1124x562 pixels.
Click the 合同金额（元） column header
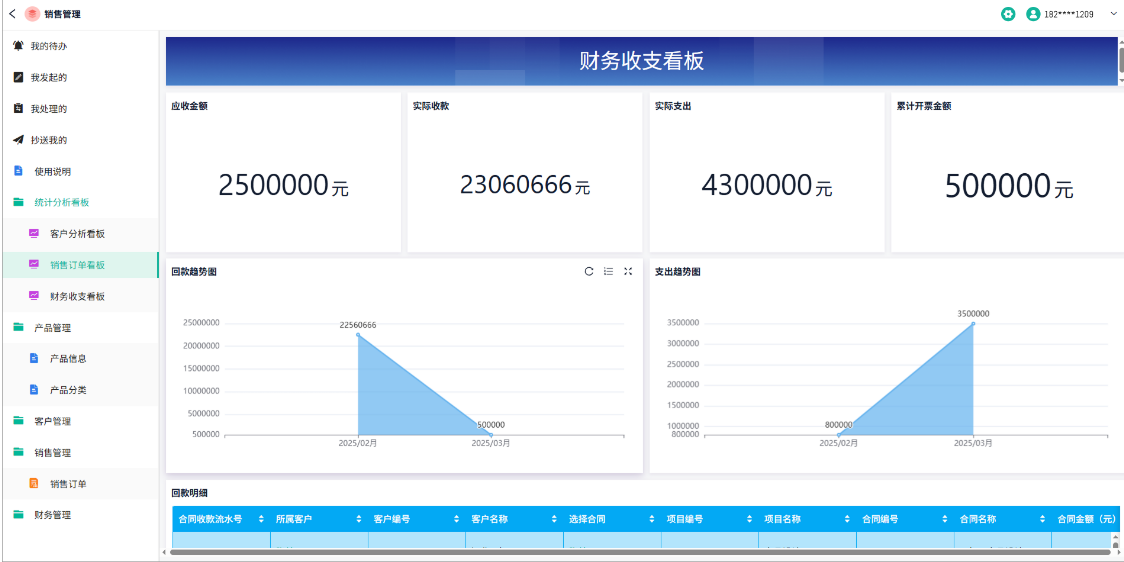pyautogui.click(x=1087, y=519)
